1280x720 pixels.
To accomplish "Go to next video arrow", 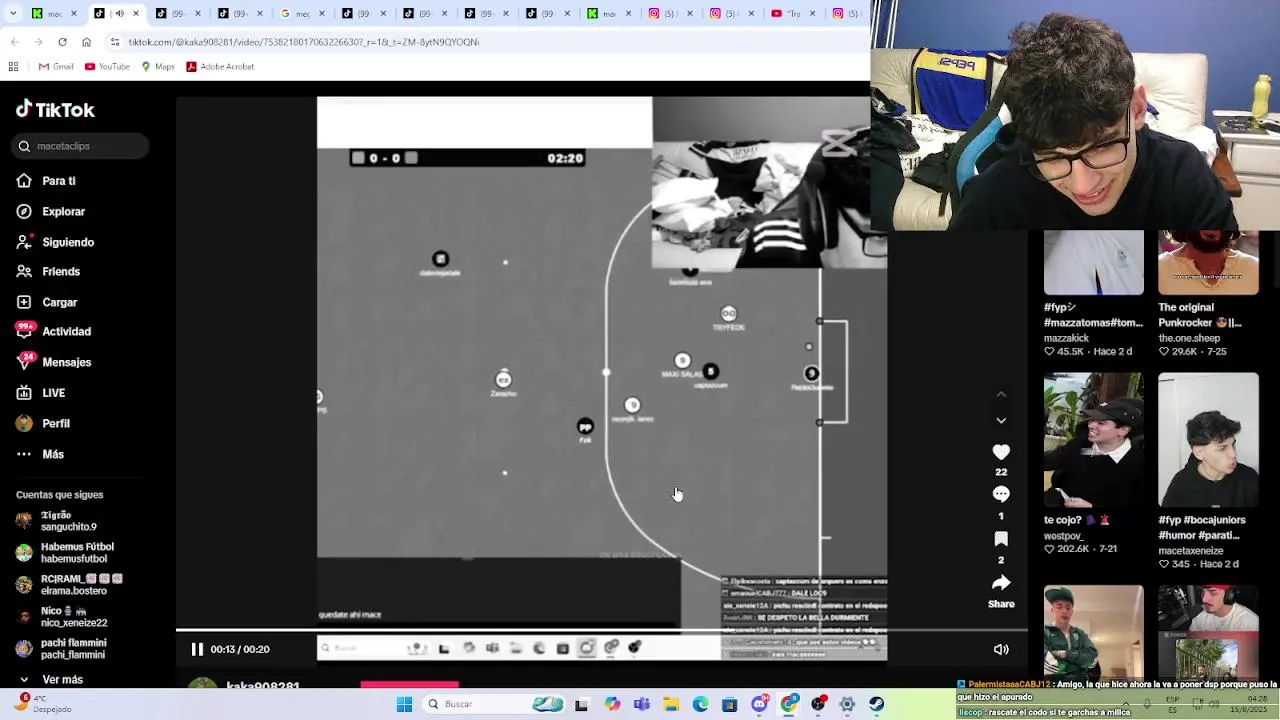I will pos(1001,421).
